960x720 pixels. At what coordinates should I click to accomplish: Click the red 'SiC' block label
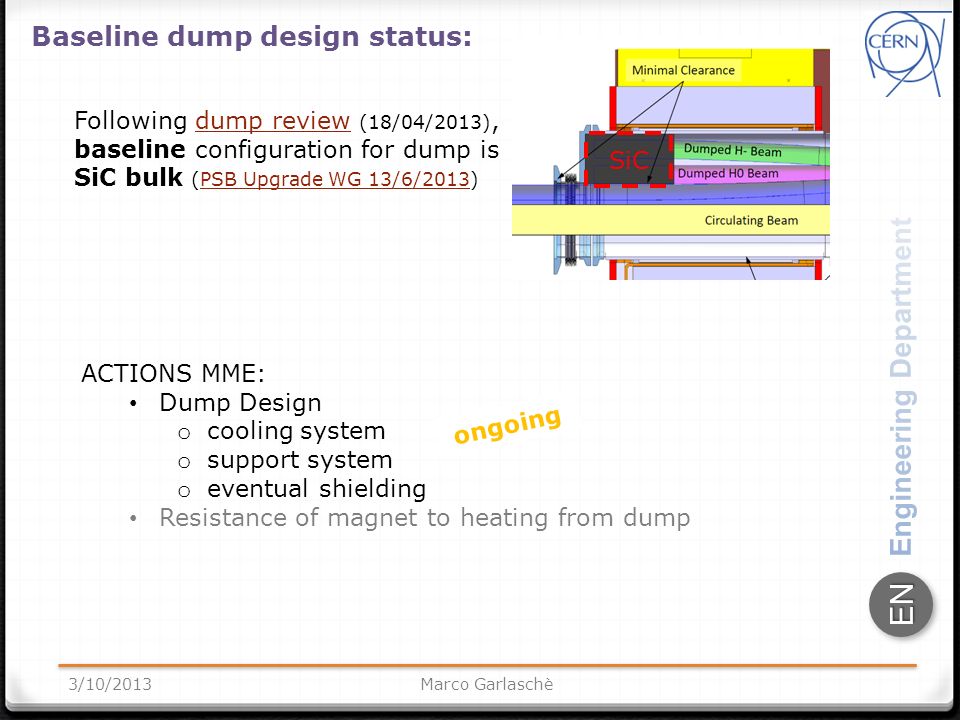(628, 160)
